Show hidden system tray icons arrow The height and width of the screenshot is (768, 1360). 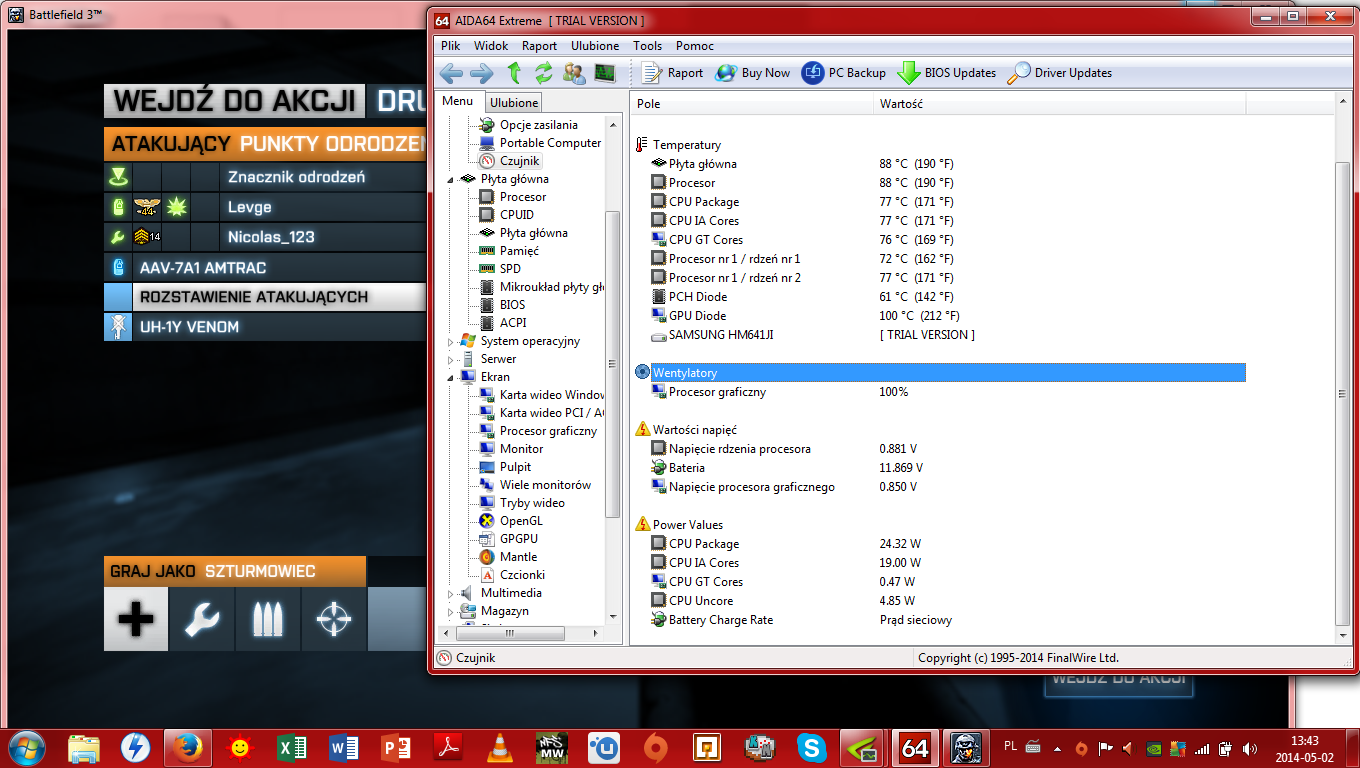(1059, 748)
